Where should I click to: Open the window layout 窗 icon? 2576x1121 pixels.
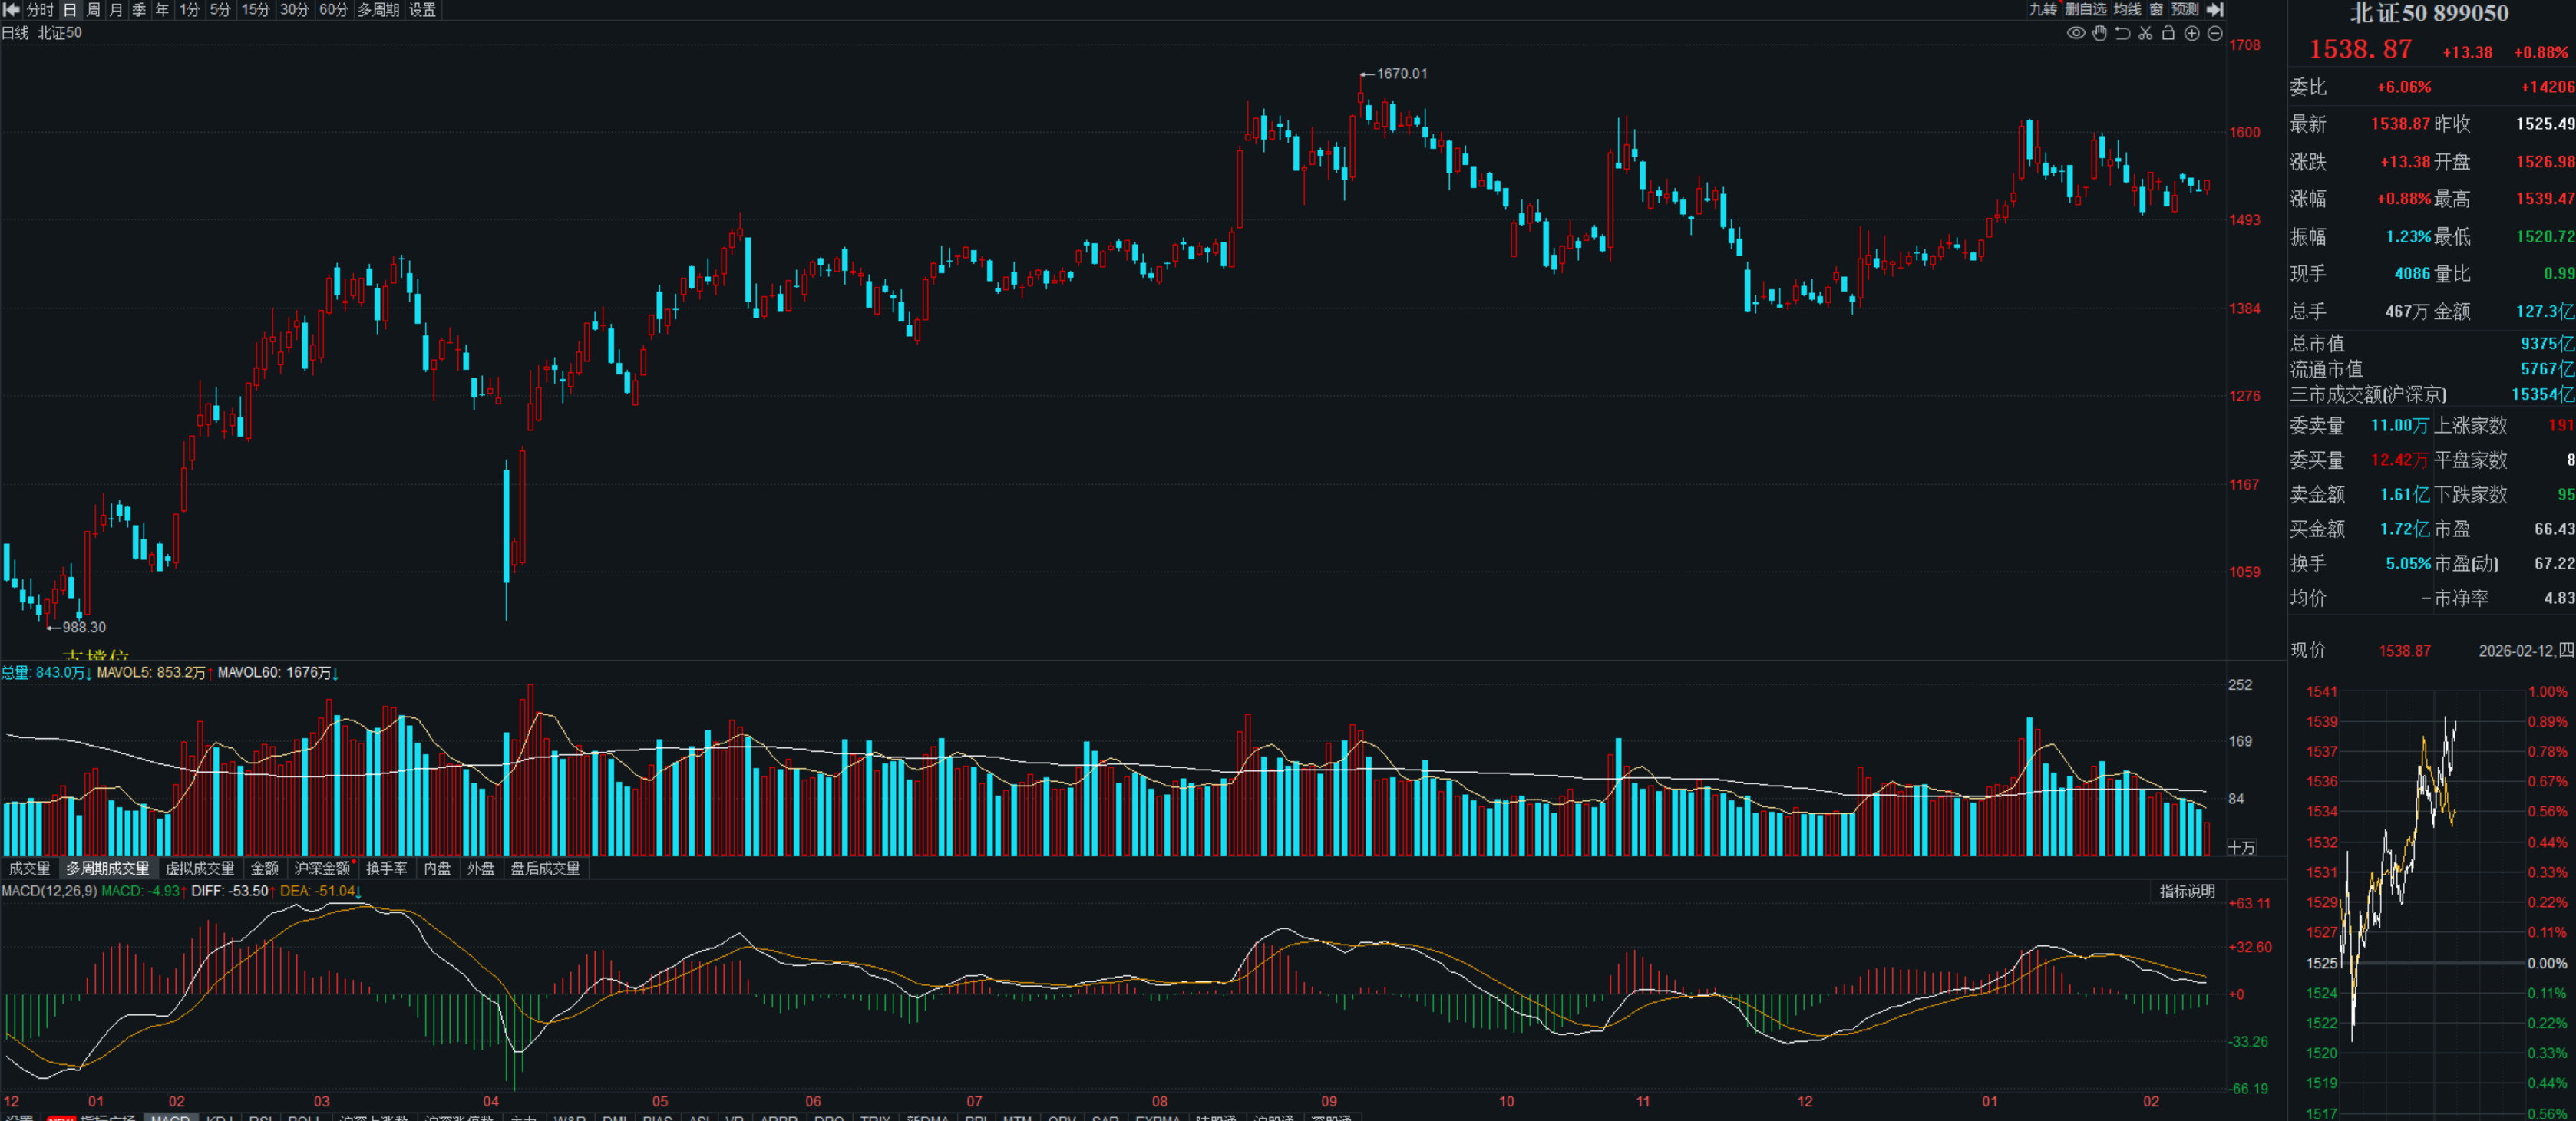click(2156, 9)
